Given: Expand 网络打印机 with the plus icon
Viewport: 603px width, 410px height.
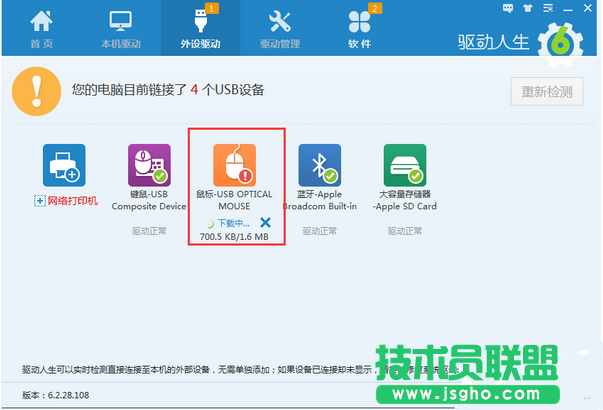Looking at the screenshot, I should (39, 201).
